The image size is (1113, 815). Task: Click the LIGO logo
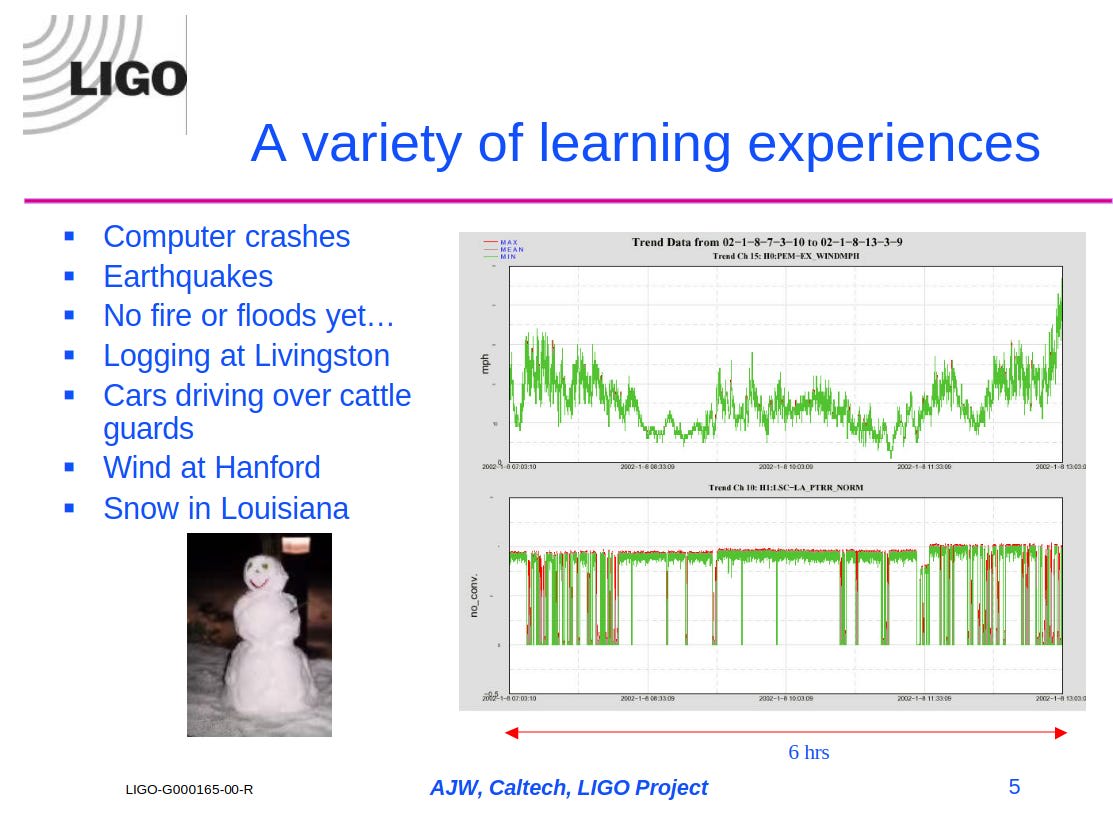point(105,75)
